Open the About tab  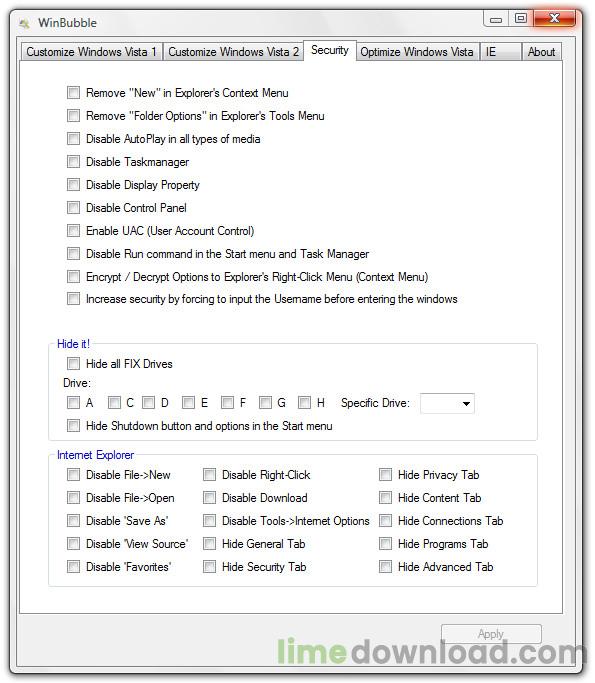(541, 52)
